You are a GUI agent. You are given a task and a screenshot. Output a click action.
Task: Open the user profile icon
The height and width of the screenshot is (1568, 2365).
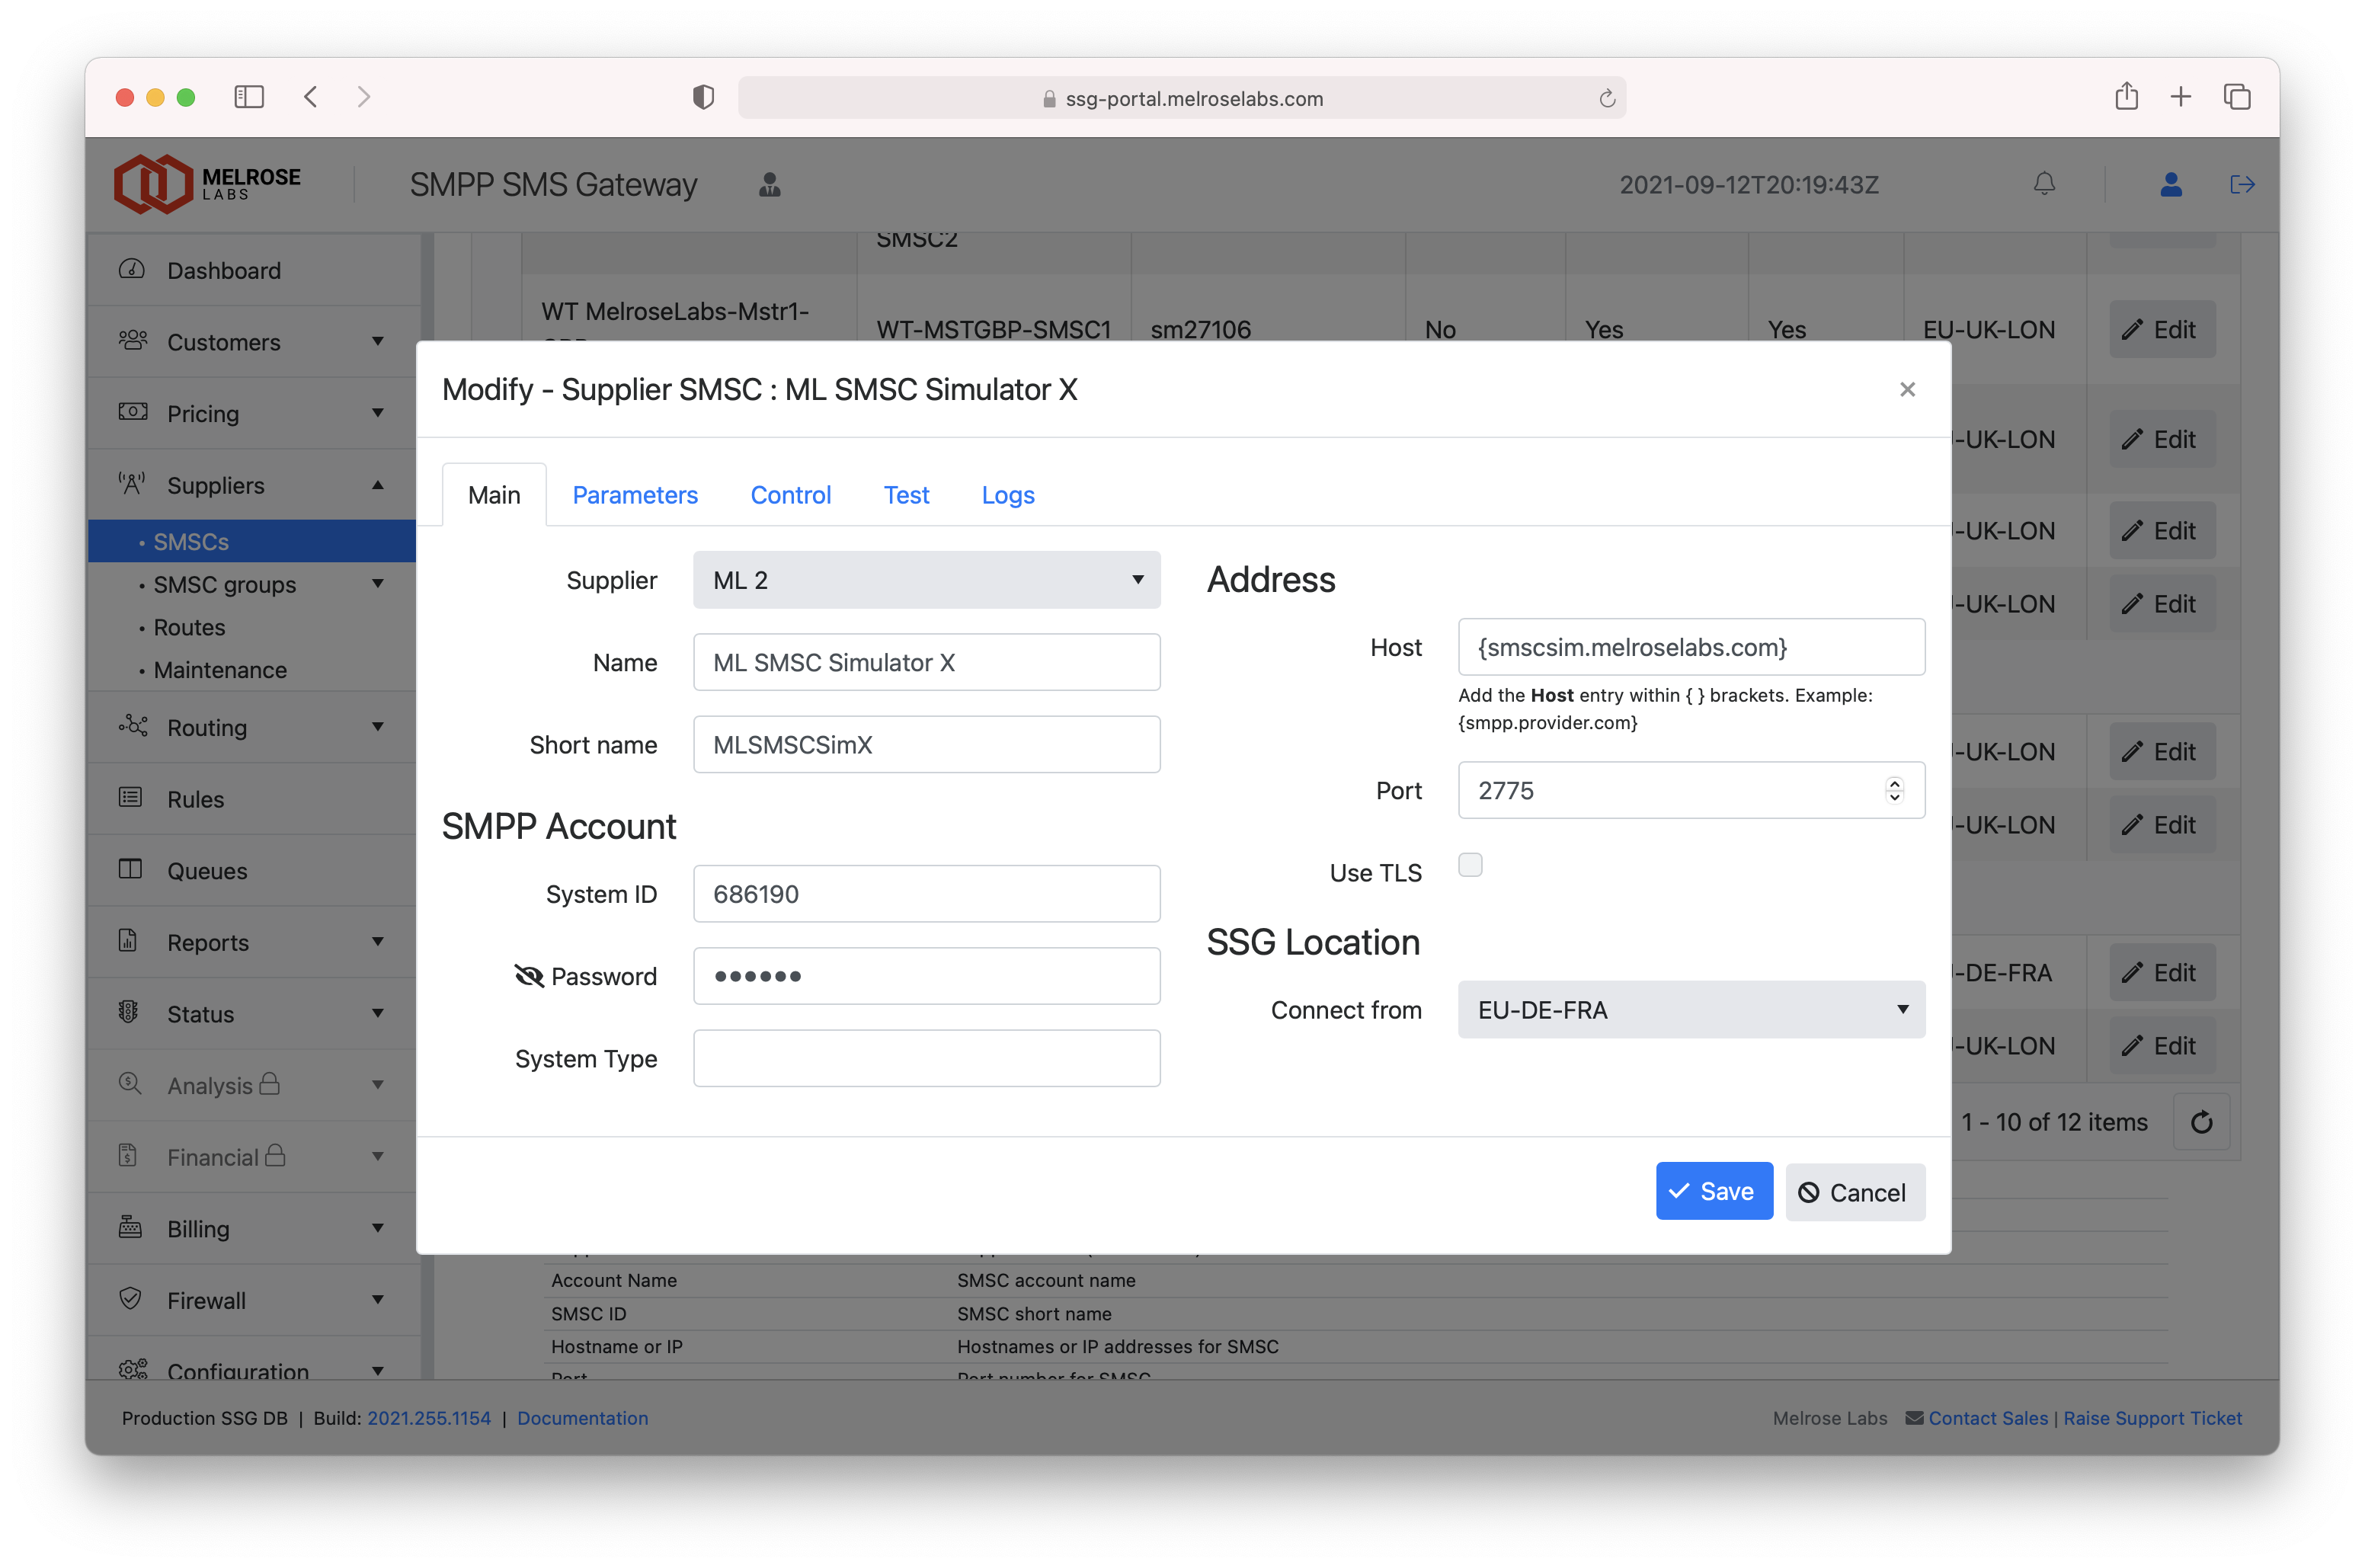coord(2170,184)
